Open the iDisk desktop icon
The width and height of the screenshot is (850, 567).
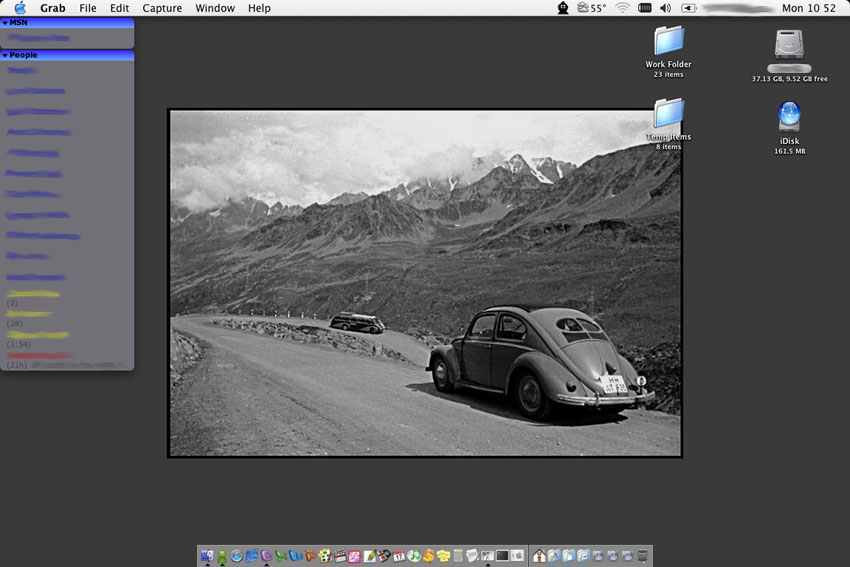pos(789,117)
